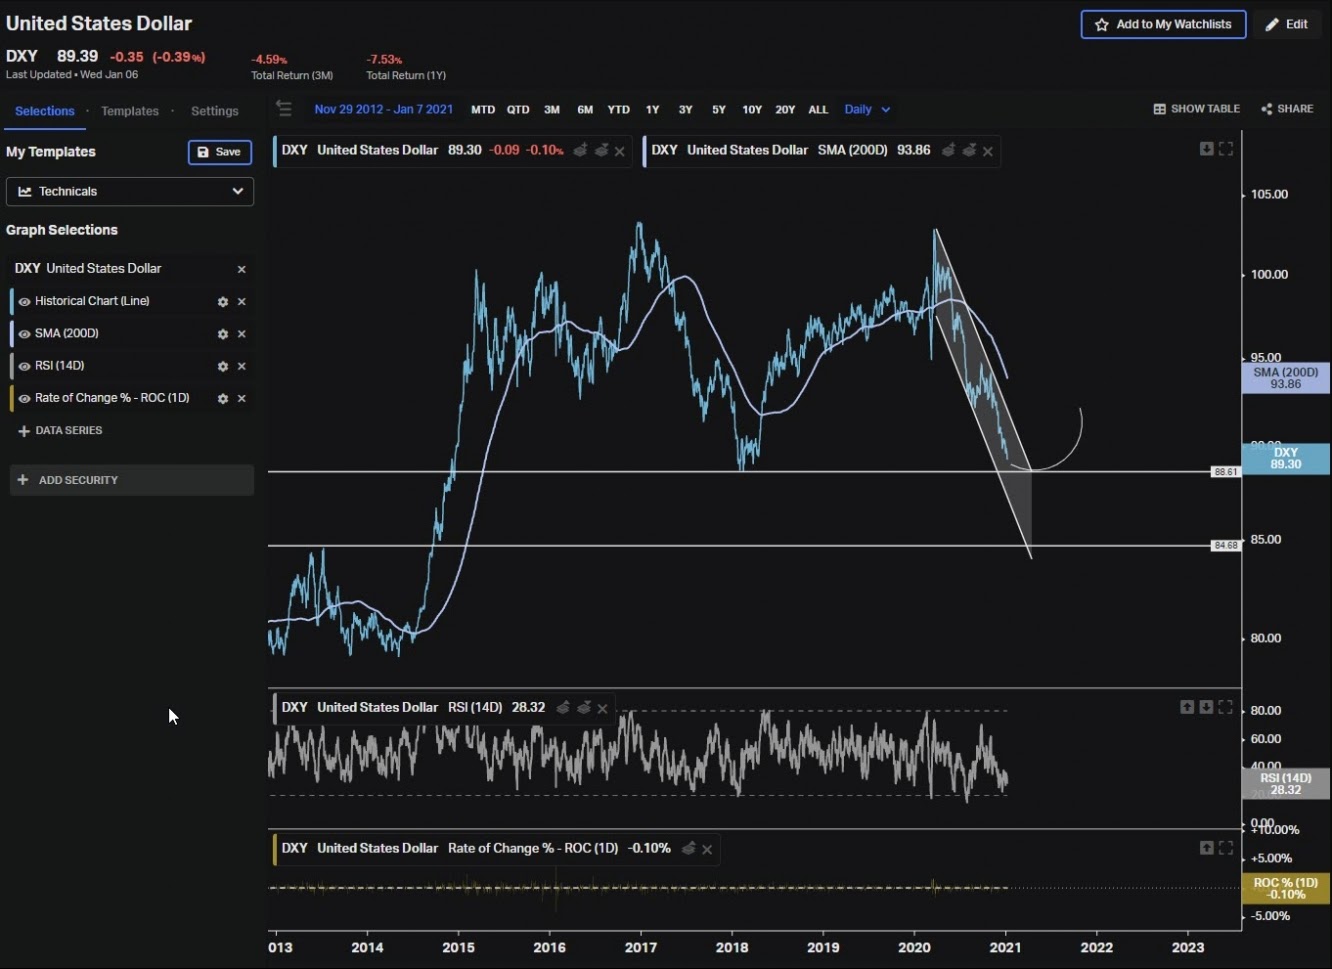This screenshot has height=969, width=1332.
Task: Switch to the Templates tab
Action: click(130, 111)
